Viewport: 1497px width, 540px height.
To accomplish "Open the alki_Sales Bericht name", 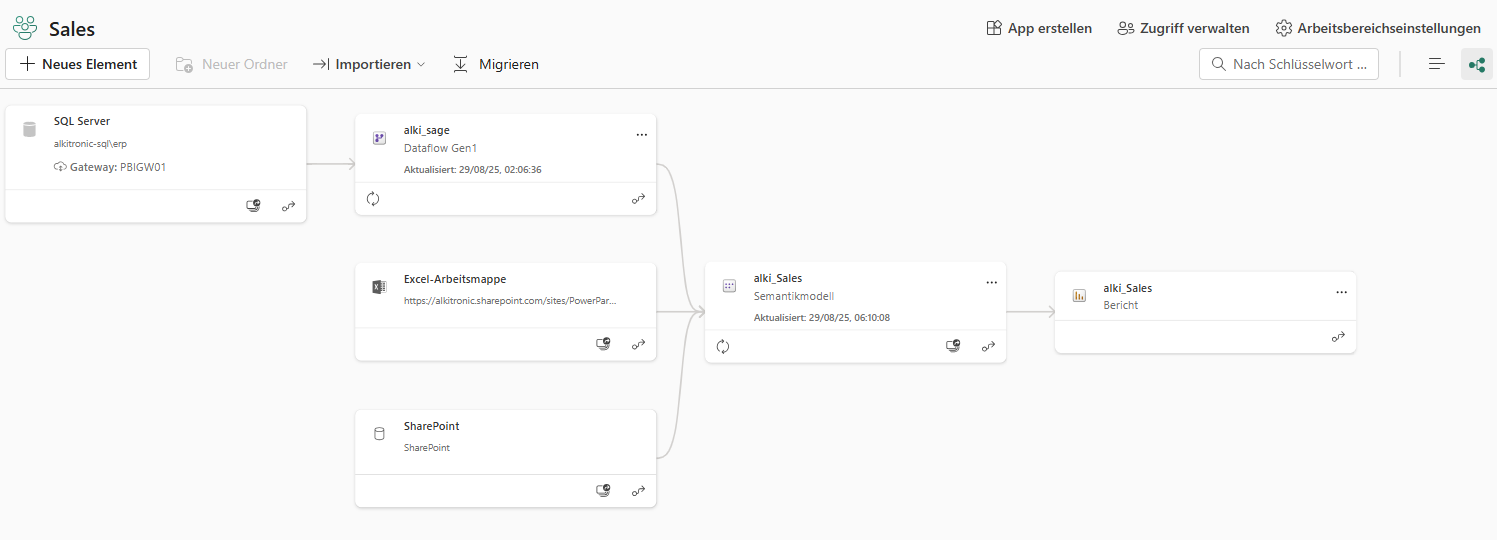I will point(1128,288).
